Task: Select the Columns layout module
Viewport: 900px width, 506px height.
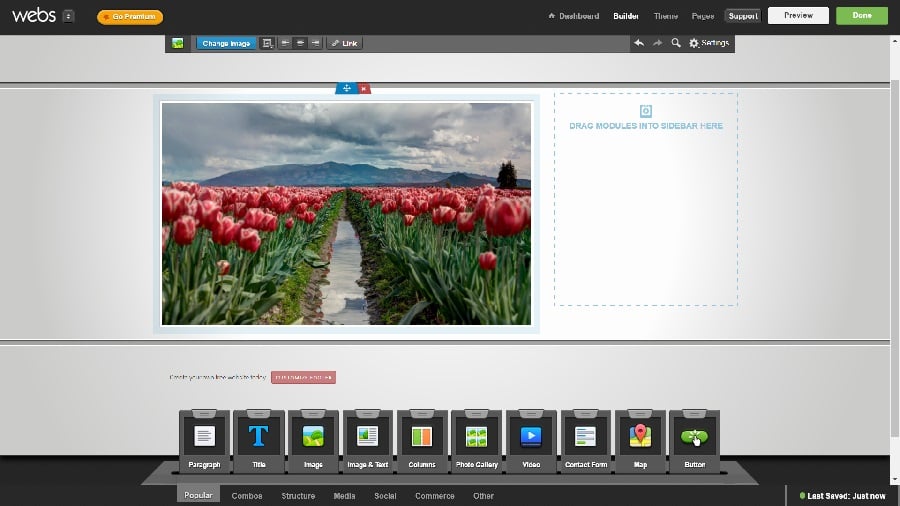Action: click(422, 437)
